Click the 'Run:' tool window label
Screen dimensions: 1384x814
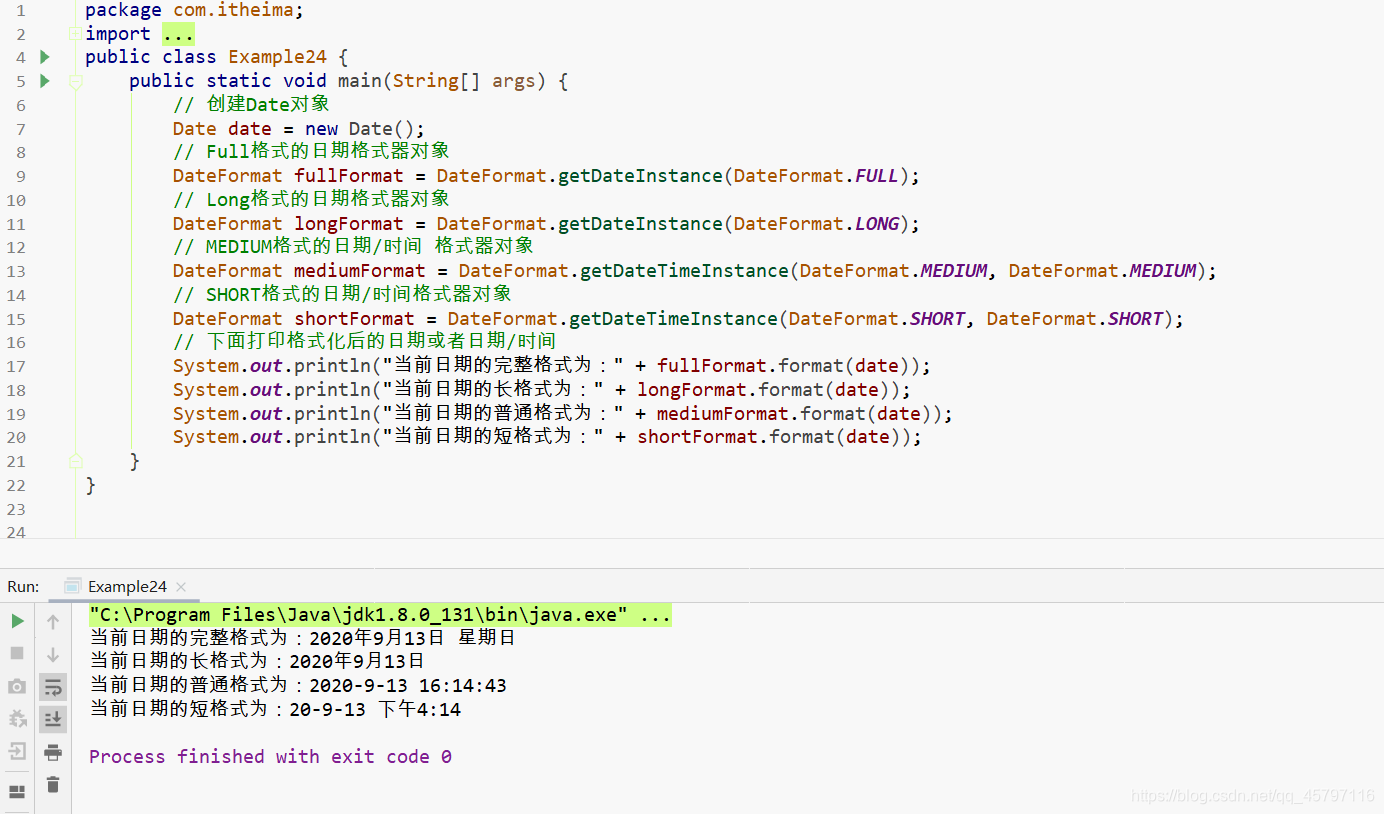[23, 587]
